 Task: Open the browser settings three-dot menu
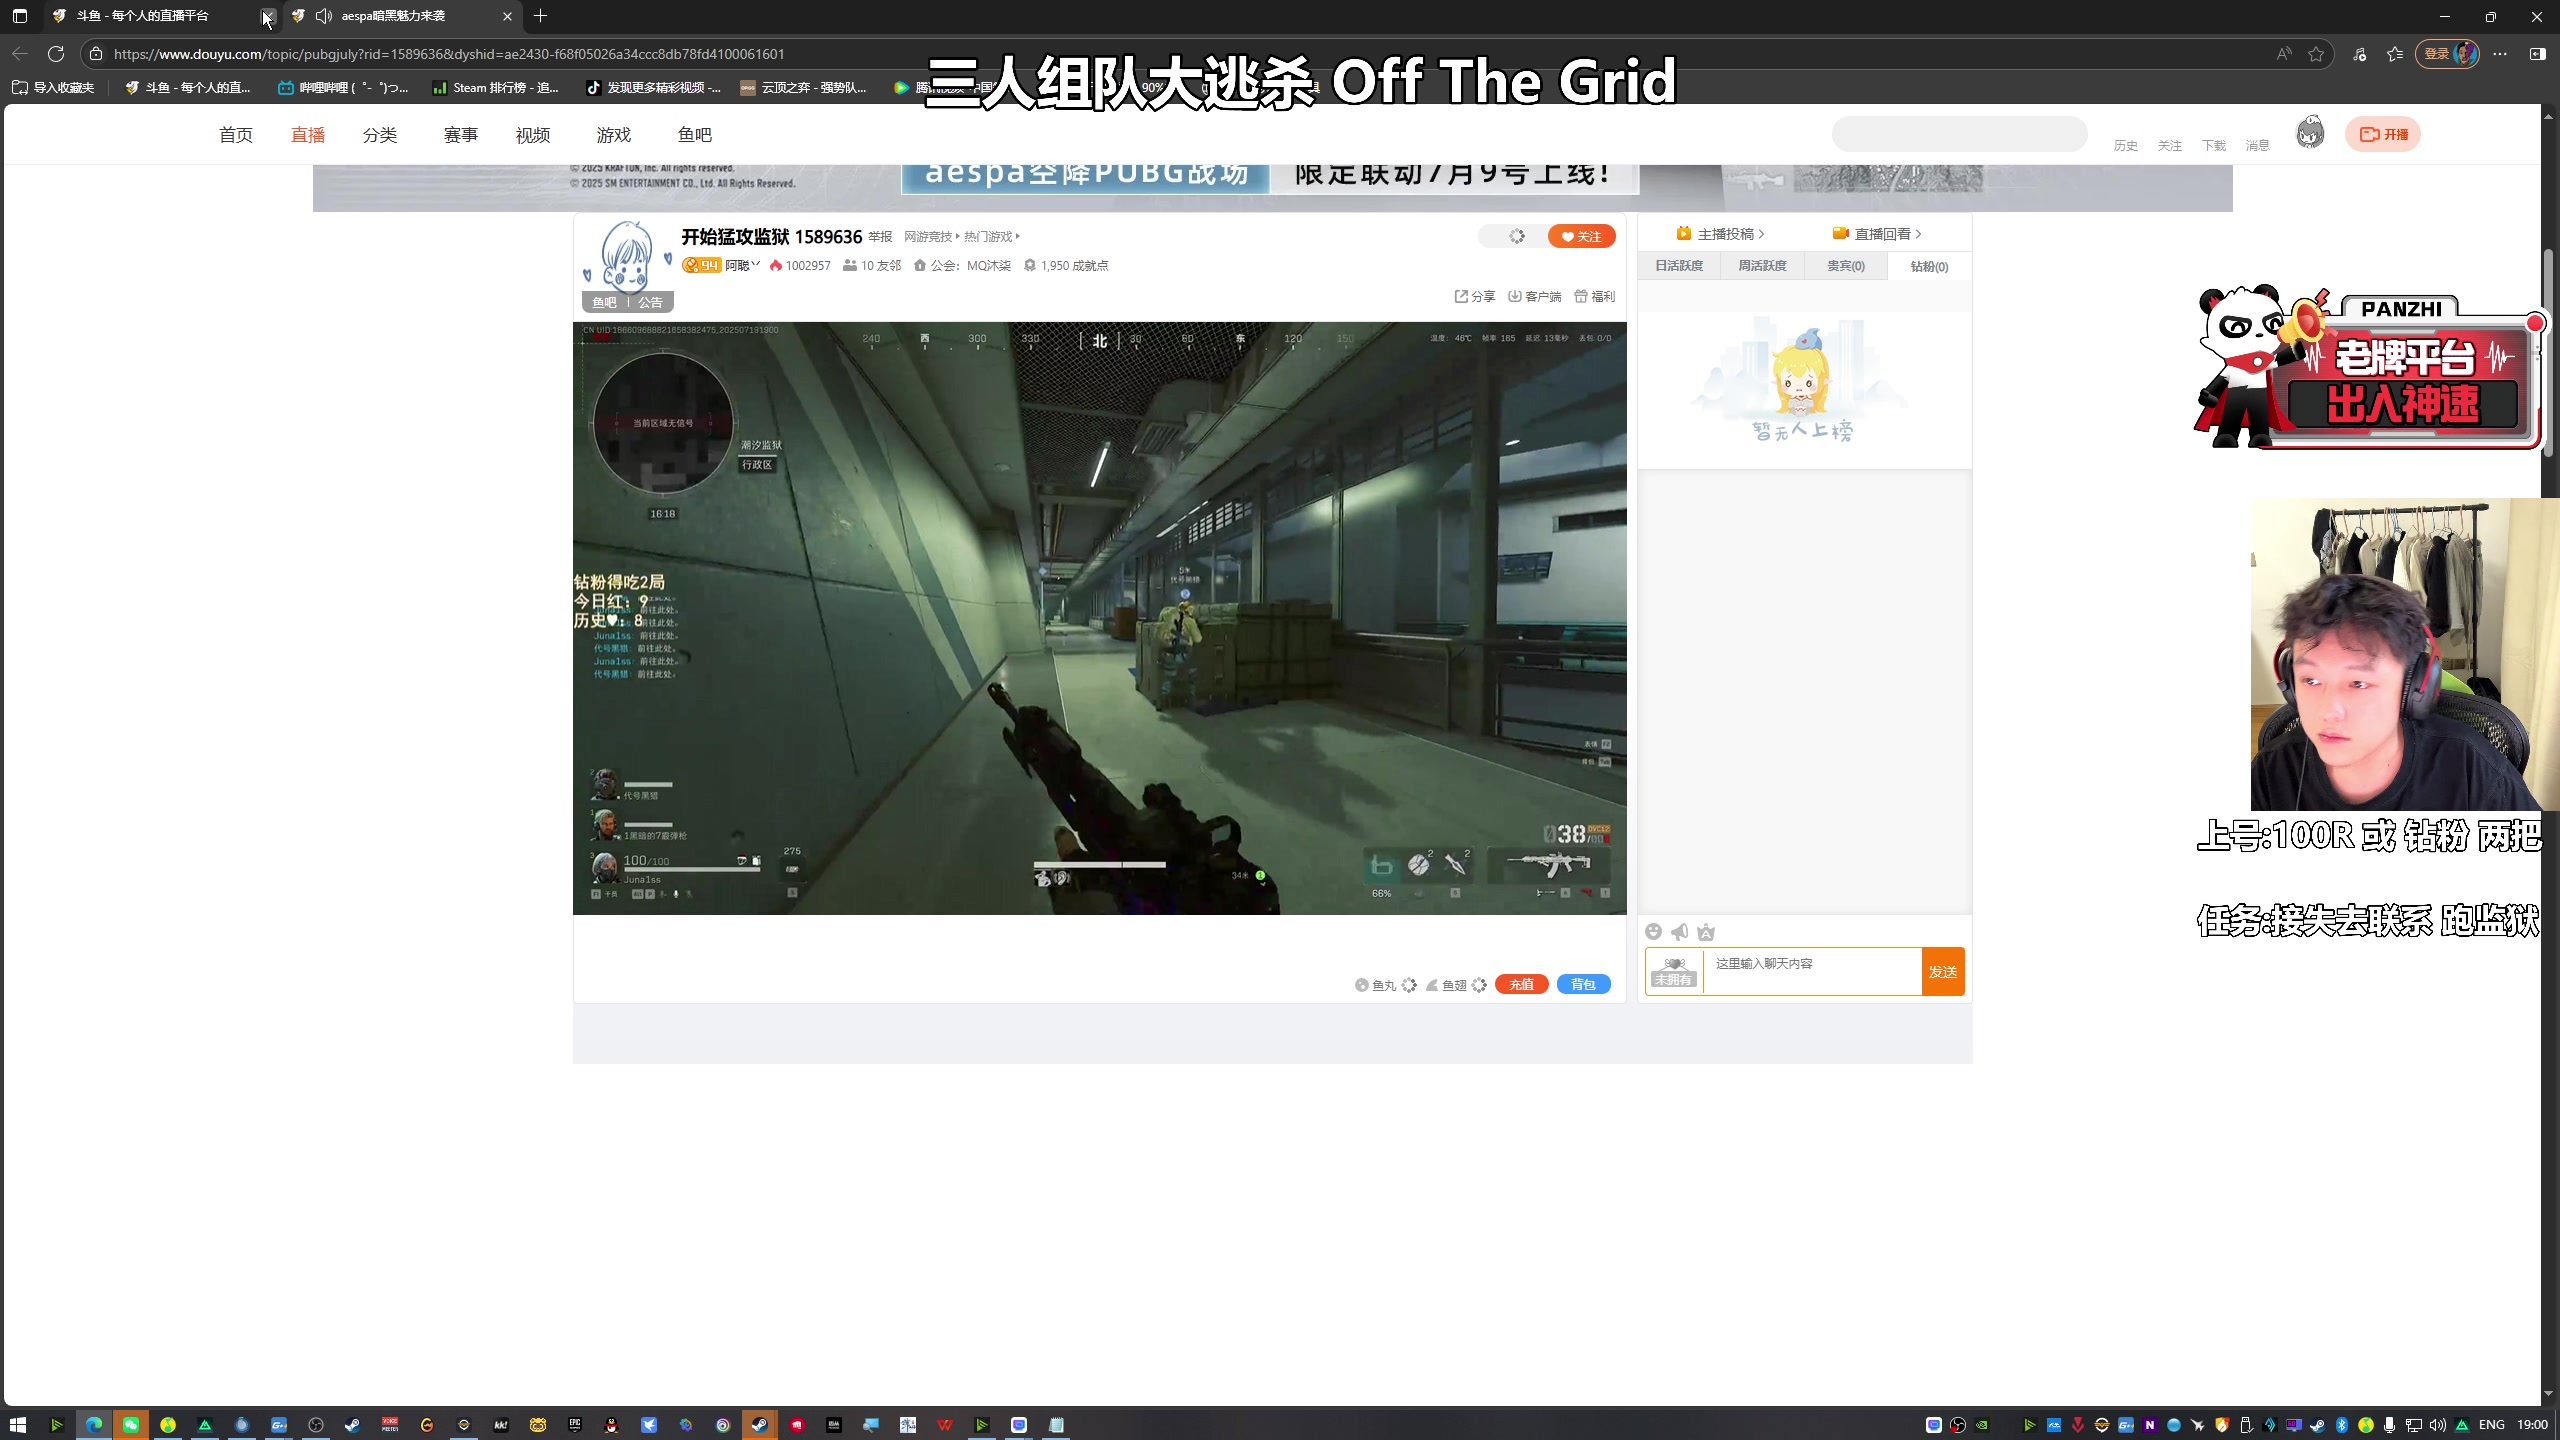pos(2500,54)
